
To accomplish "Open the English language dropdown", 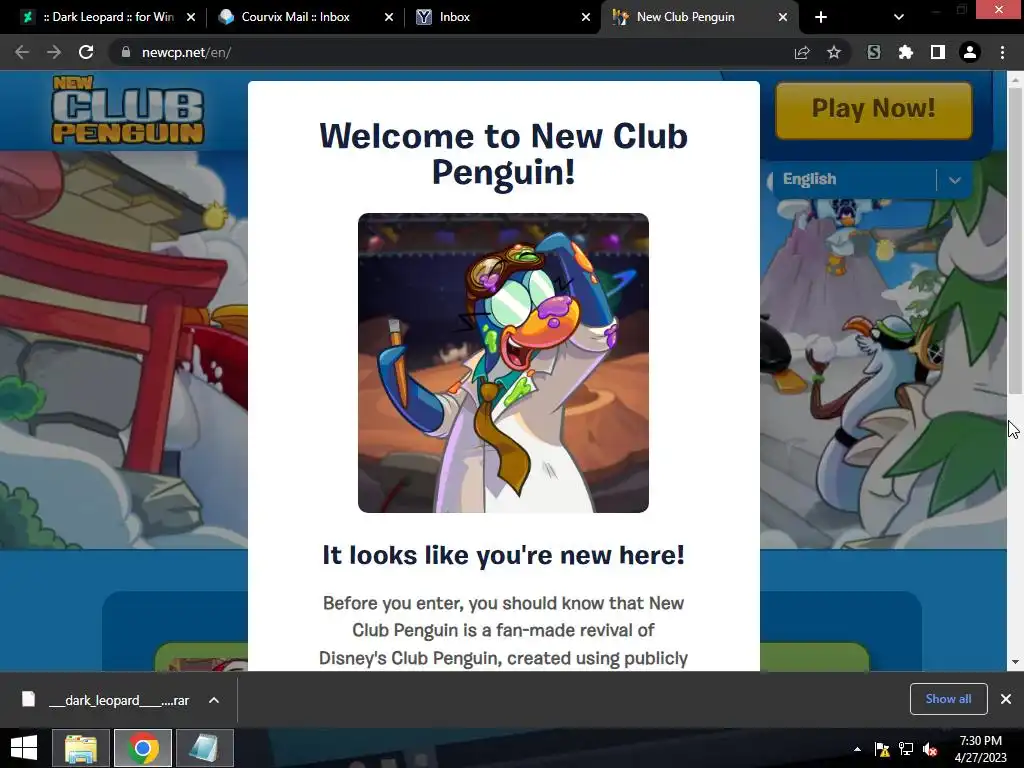I will [x=871, y=179].
